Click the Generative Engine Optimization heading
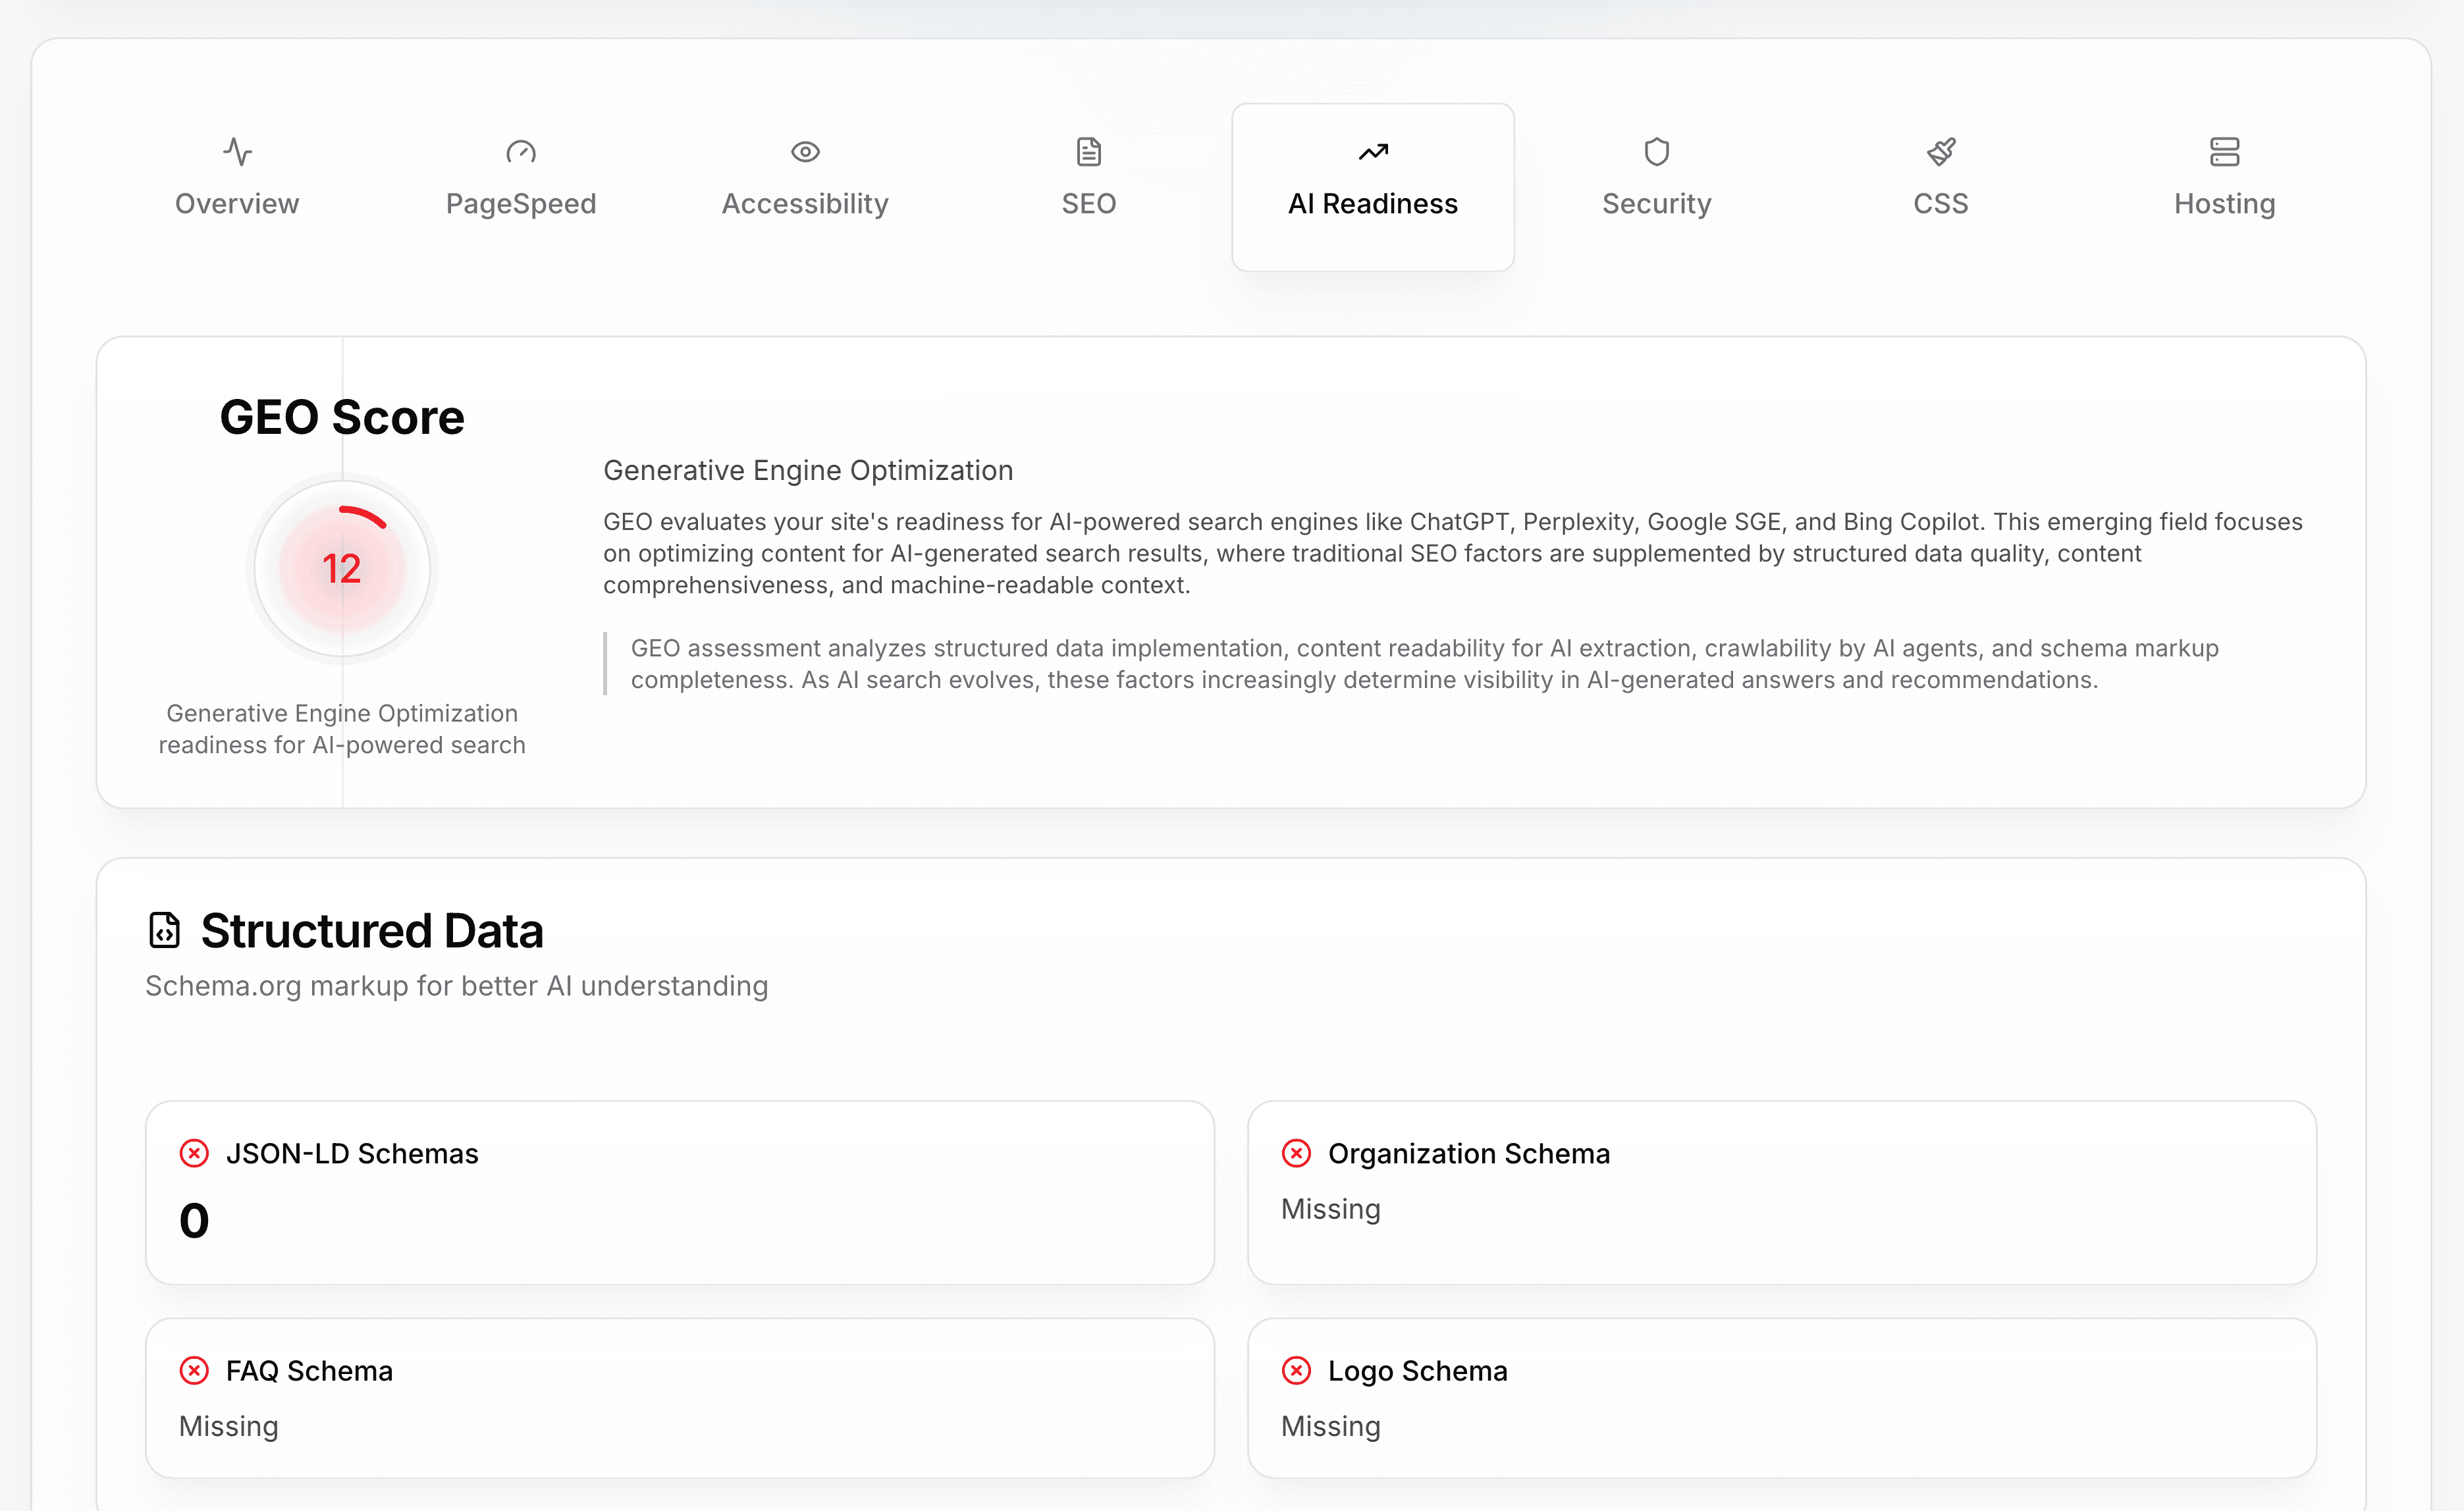Viewport: 2464px width, 1511px height. (x=808, y=470)
